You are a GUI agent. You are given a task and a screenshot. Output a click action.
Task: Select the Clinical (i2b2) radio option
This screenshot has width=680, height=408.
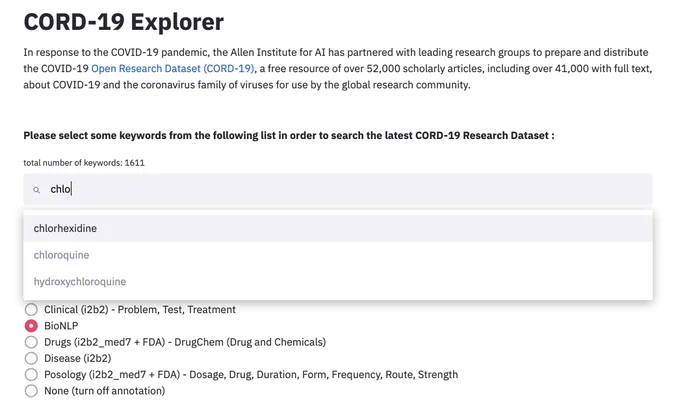click(31, 310)
